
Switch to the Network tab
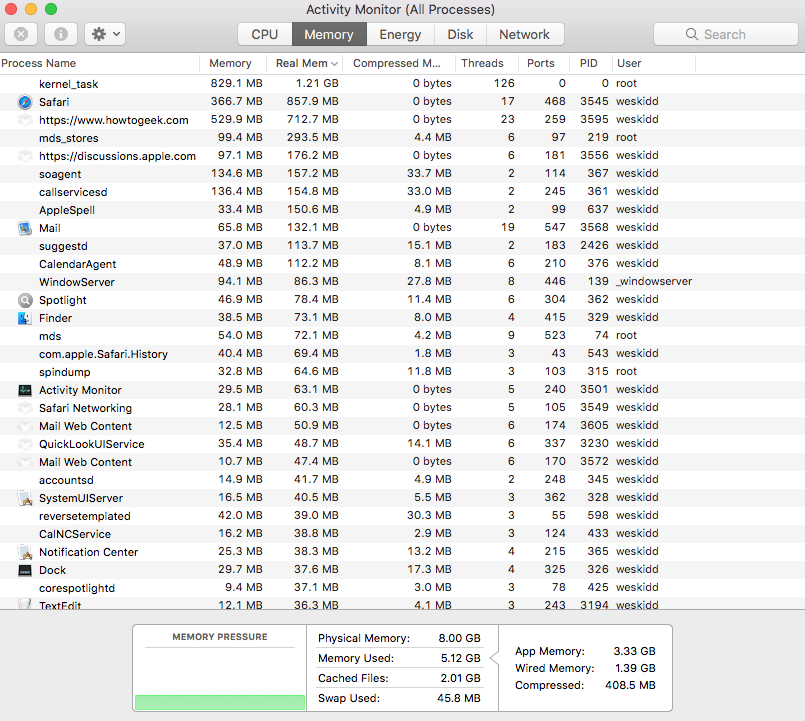pyautogui.click(x=524, y=34)
